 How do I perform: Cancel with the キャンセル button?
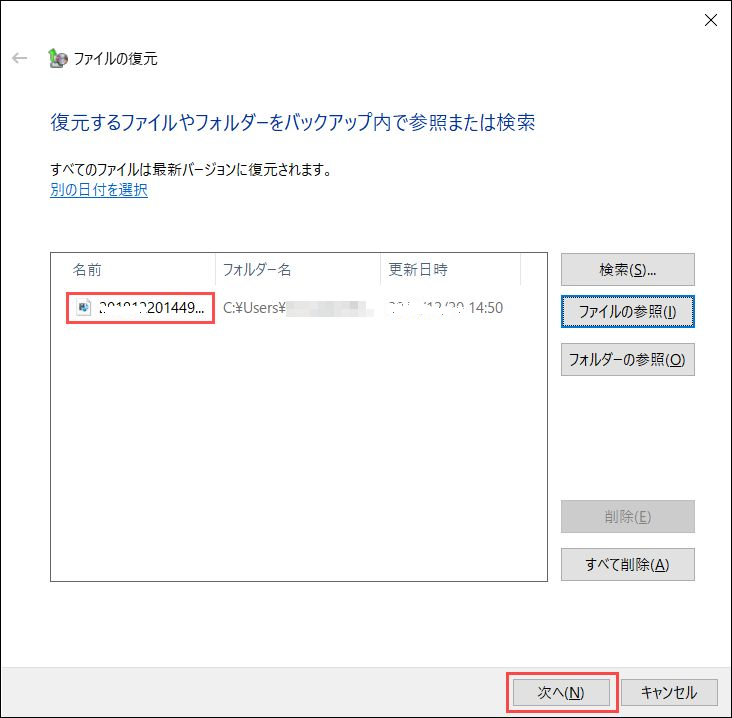pyautogui.click(x=669, y=692)
